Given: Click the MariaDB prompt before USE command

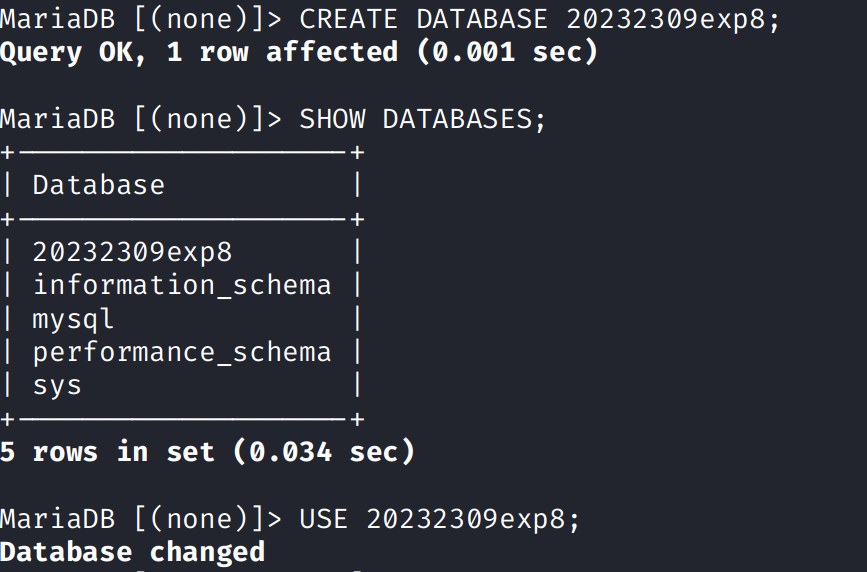Looking at the screenshot, I should (141, 519).
